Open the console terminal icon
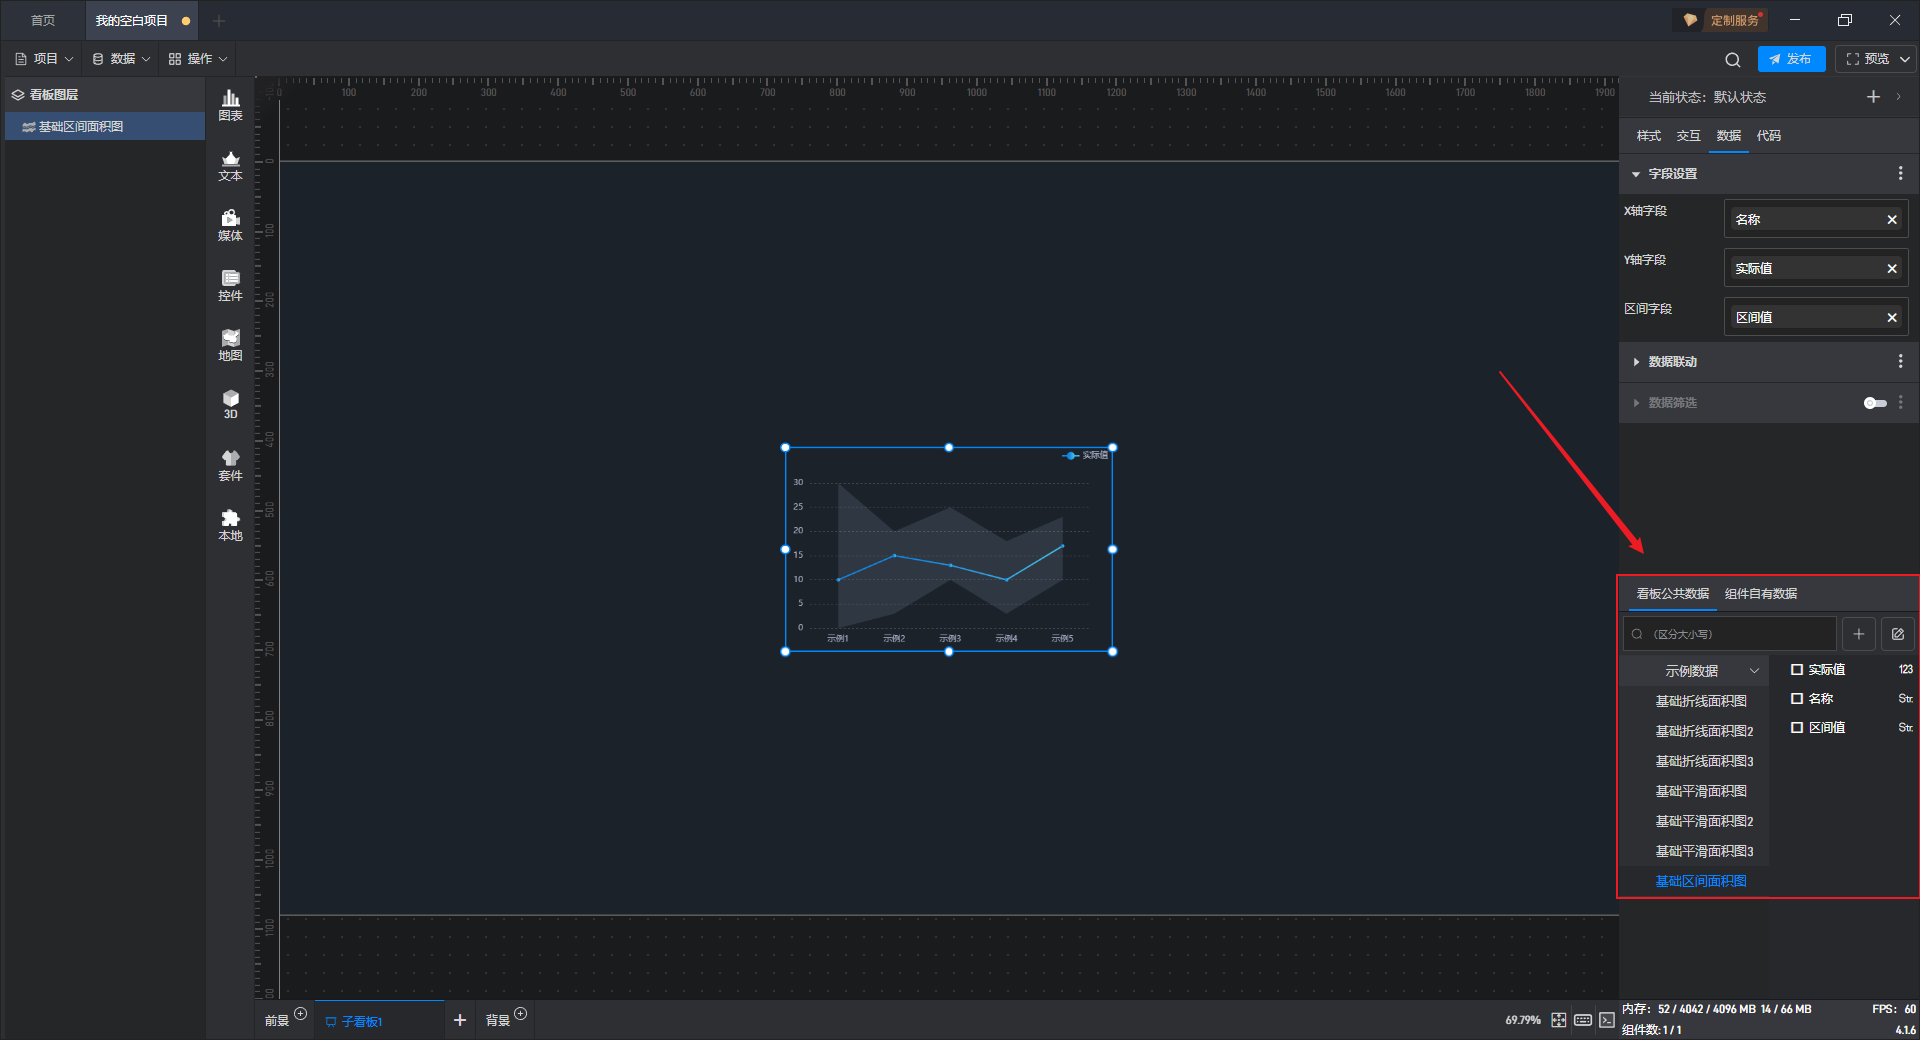This screenshot has height=1040, width=1920. click(x=1606, y=1020)
